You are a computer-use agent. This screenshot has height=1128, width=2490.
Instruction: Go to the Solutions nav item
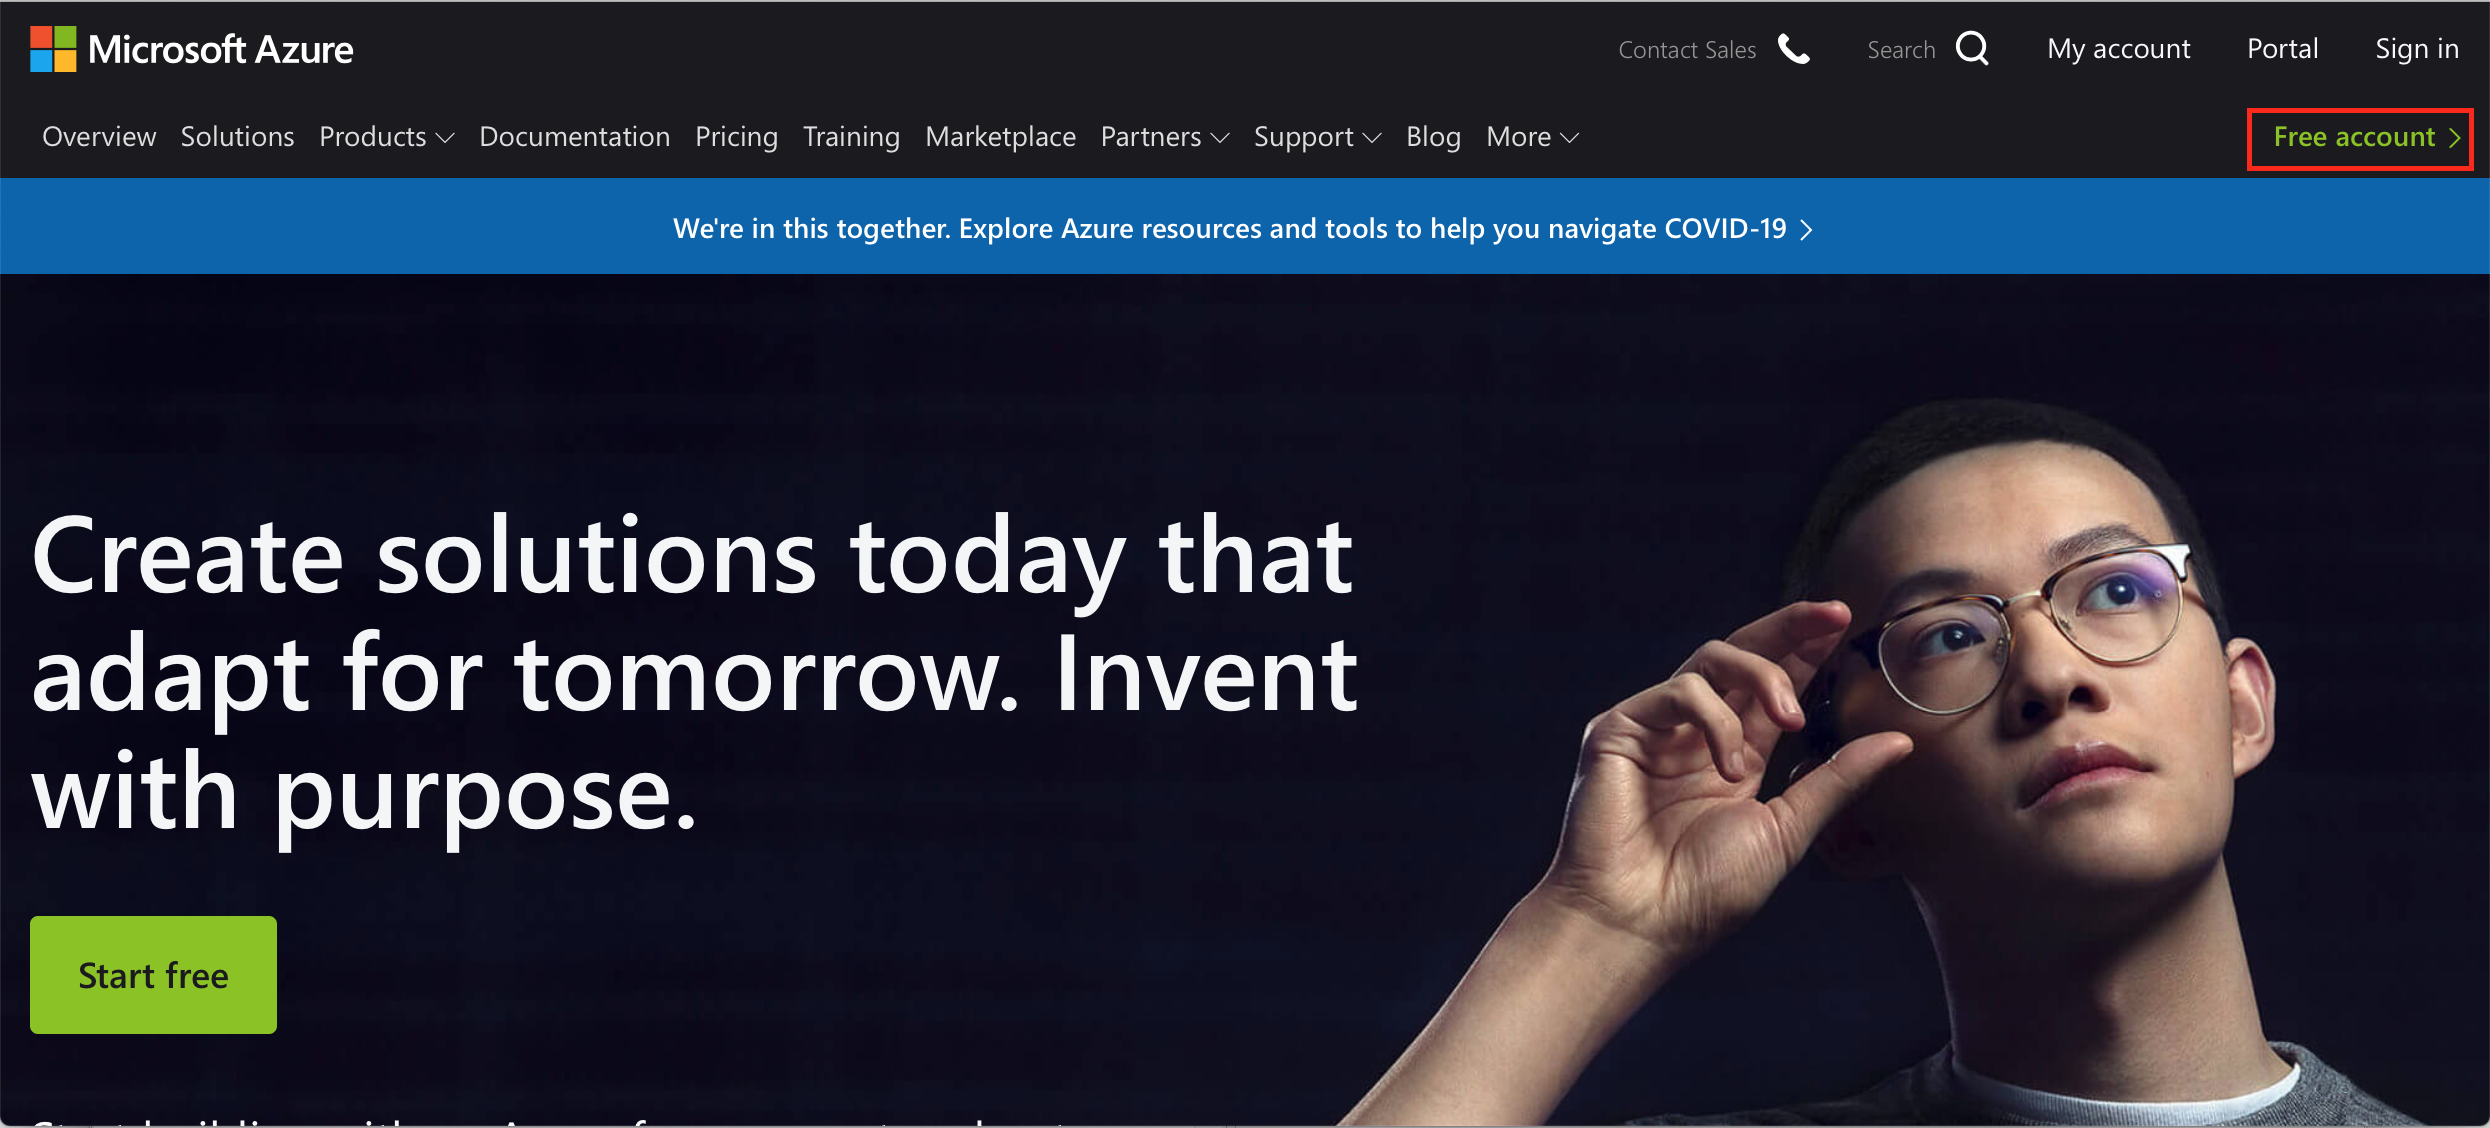tap(237, 137)
